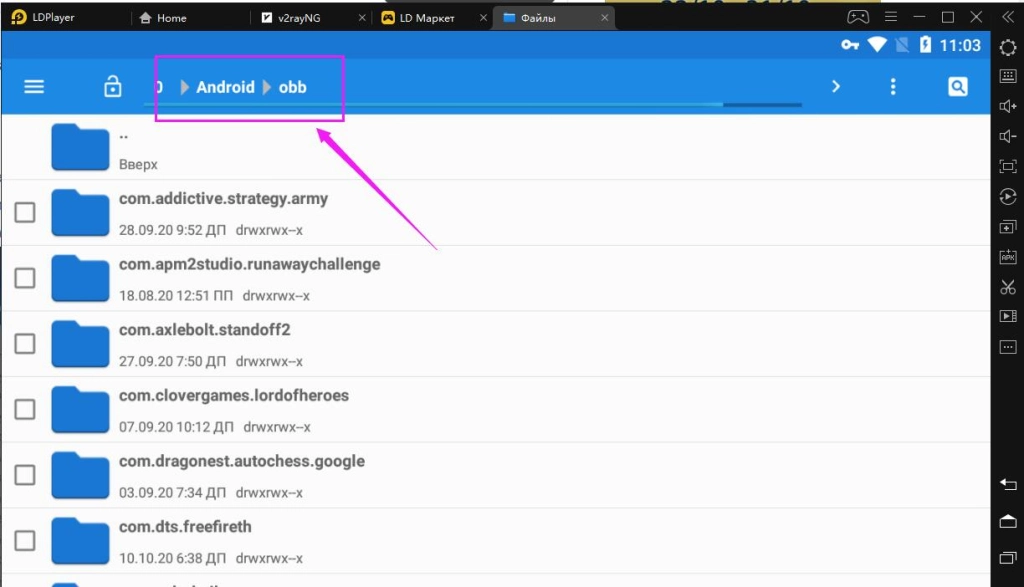Go up via the Вверх folder
1024x587 pixels.
(x=80, y=148)
